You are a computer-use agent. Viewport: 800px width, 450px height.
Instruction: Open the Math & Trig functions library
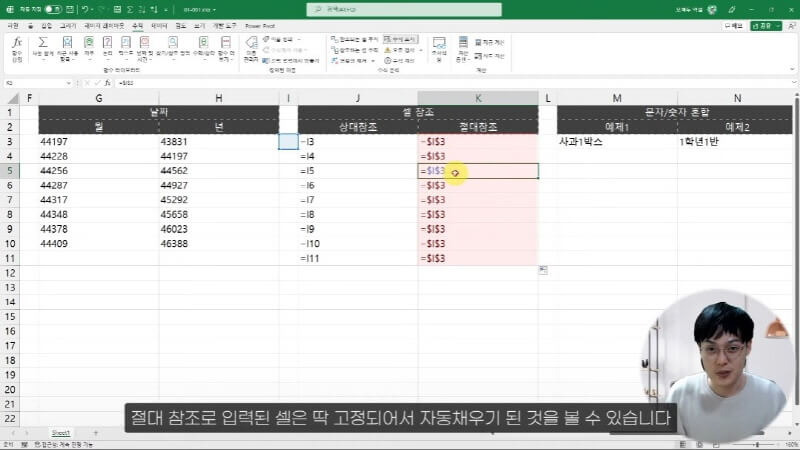[x=204, y=48]
